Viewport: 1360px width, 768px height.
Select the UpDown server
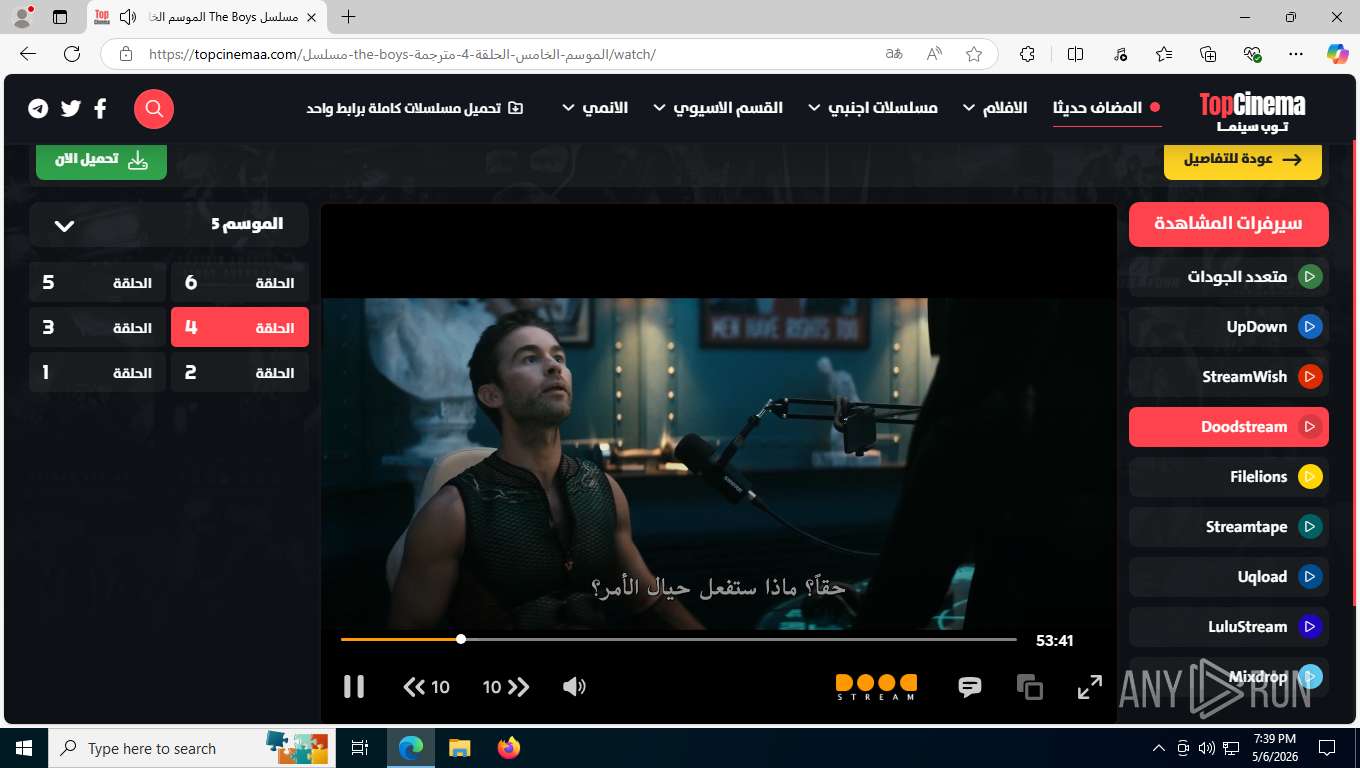pyautogui.click(x=1229, y=327)
